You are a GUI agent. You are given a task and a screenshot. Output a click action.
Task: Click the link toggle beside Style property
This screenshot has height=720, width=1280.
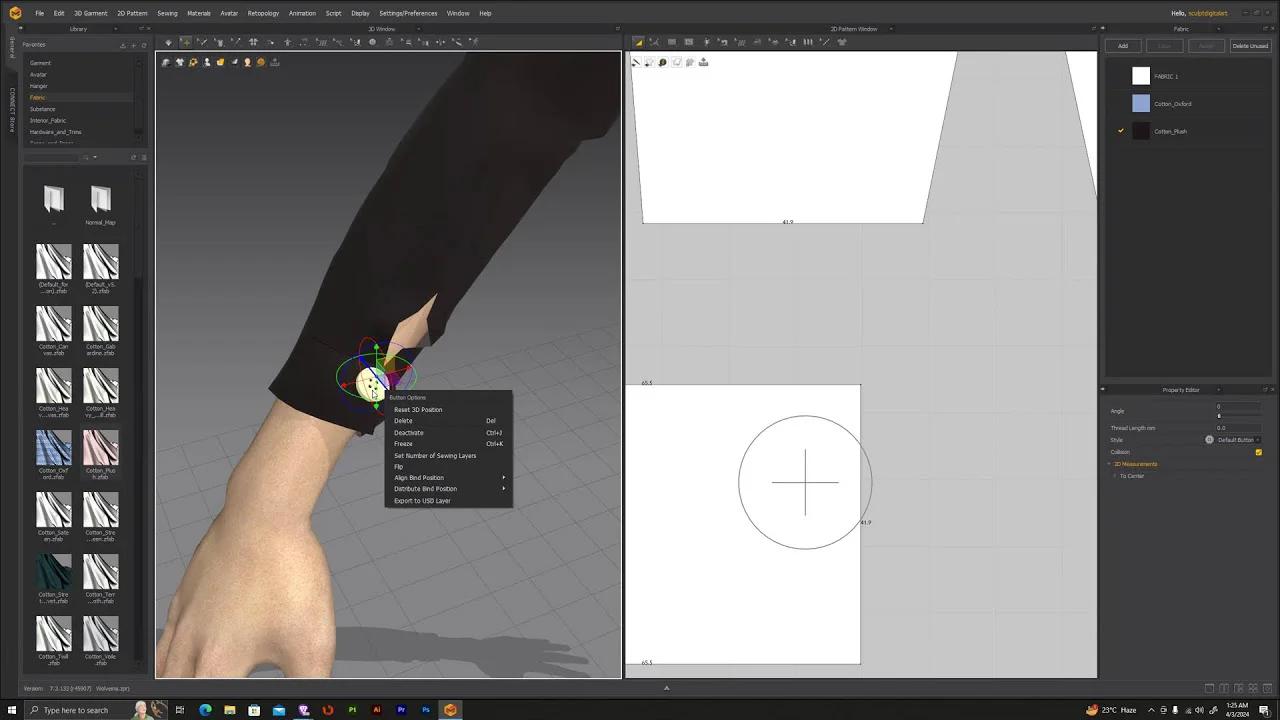tap(1210, 440)
